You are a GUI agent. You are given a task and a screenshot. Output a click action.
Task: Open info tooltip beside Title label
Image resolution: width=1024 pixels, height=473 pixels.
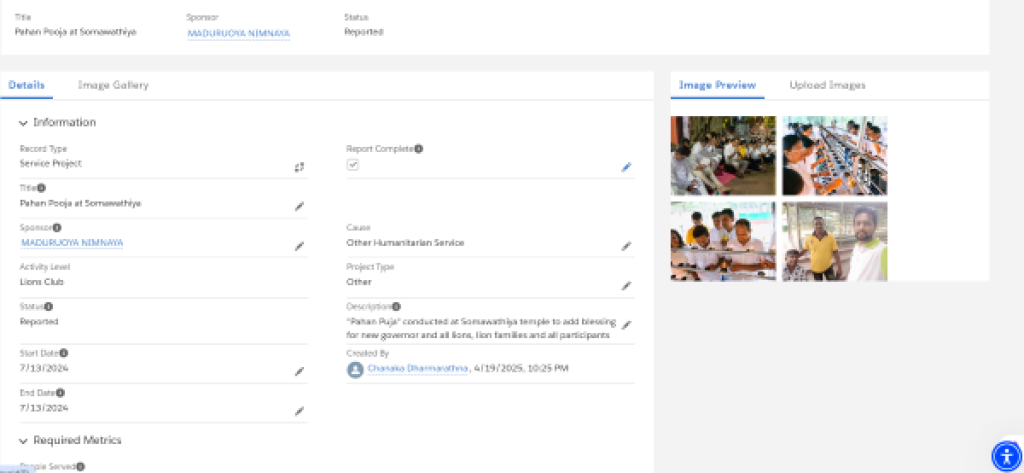pyautogui.click(x=41, y=188)
